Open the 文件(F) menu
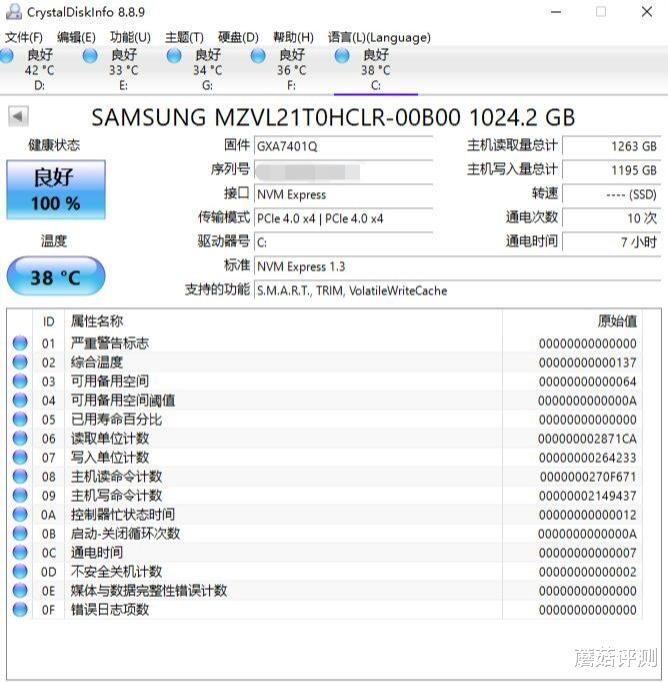This screenshot has width=668, height=682. [x=24, y=37]
